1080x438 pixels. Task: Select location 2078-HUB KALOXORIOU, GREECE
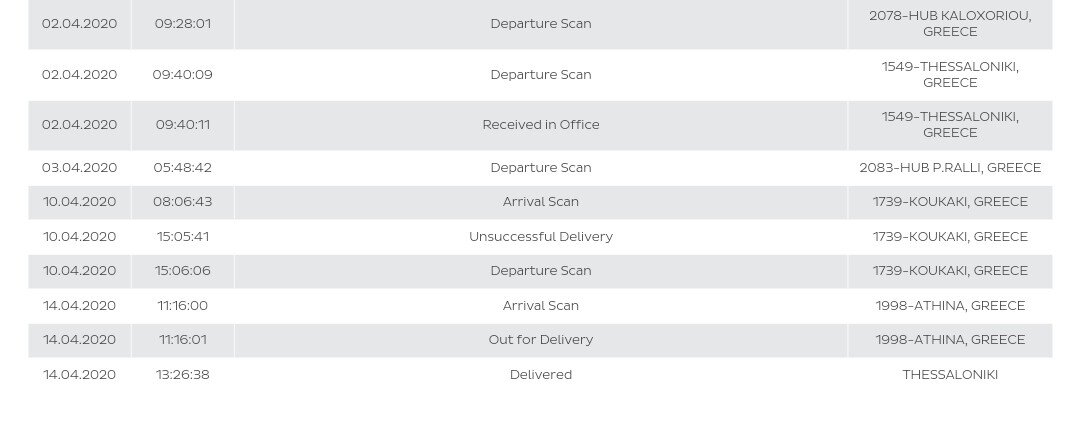pyautogui.click(x=951, y=23)
